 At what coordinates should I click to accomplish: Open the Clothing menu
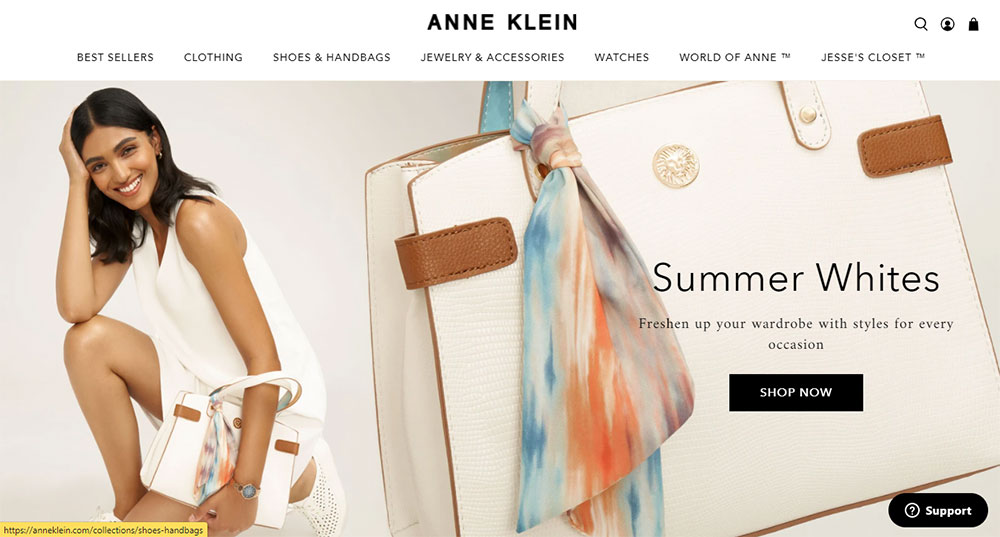(213, 57)
